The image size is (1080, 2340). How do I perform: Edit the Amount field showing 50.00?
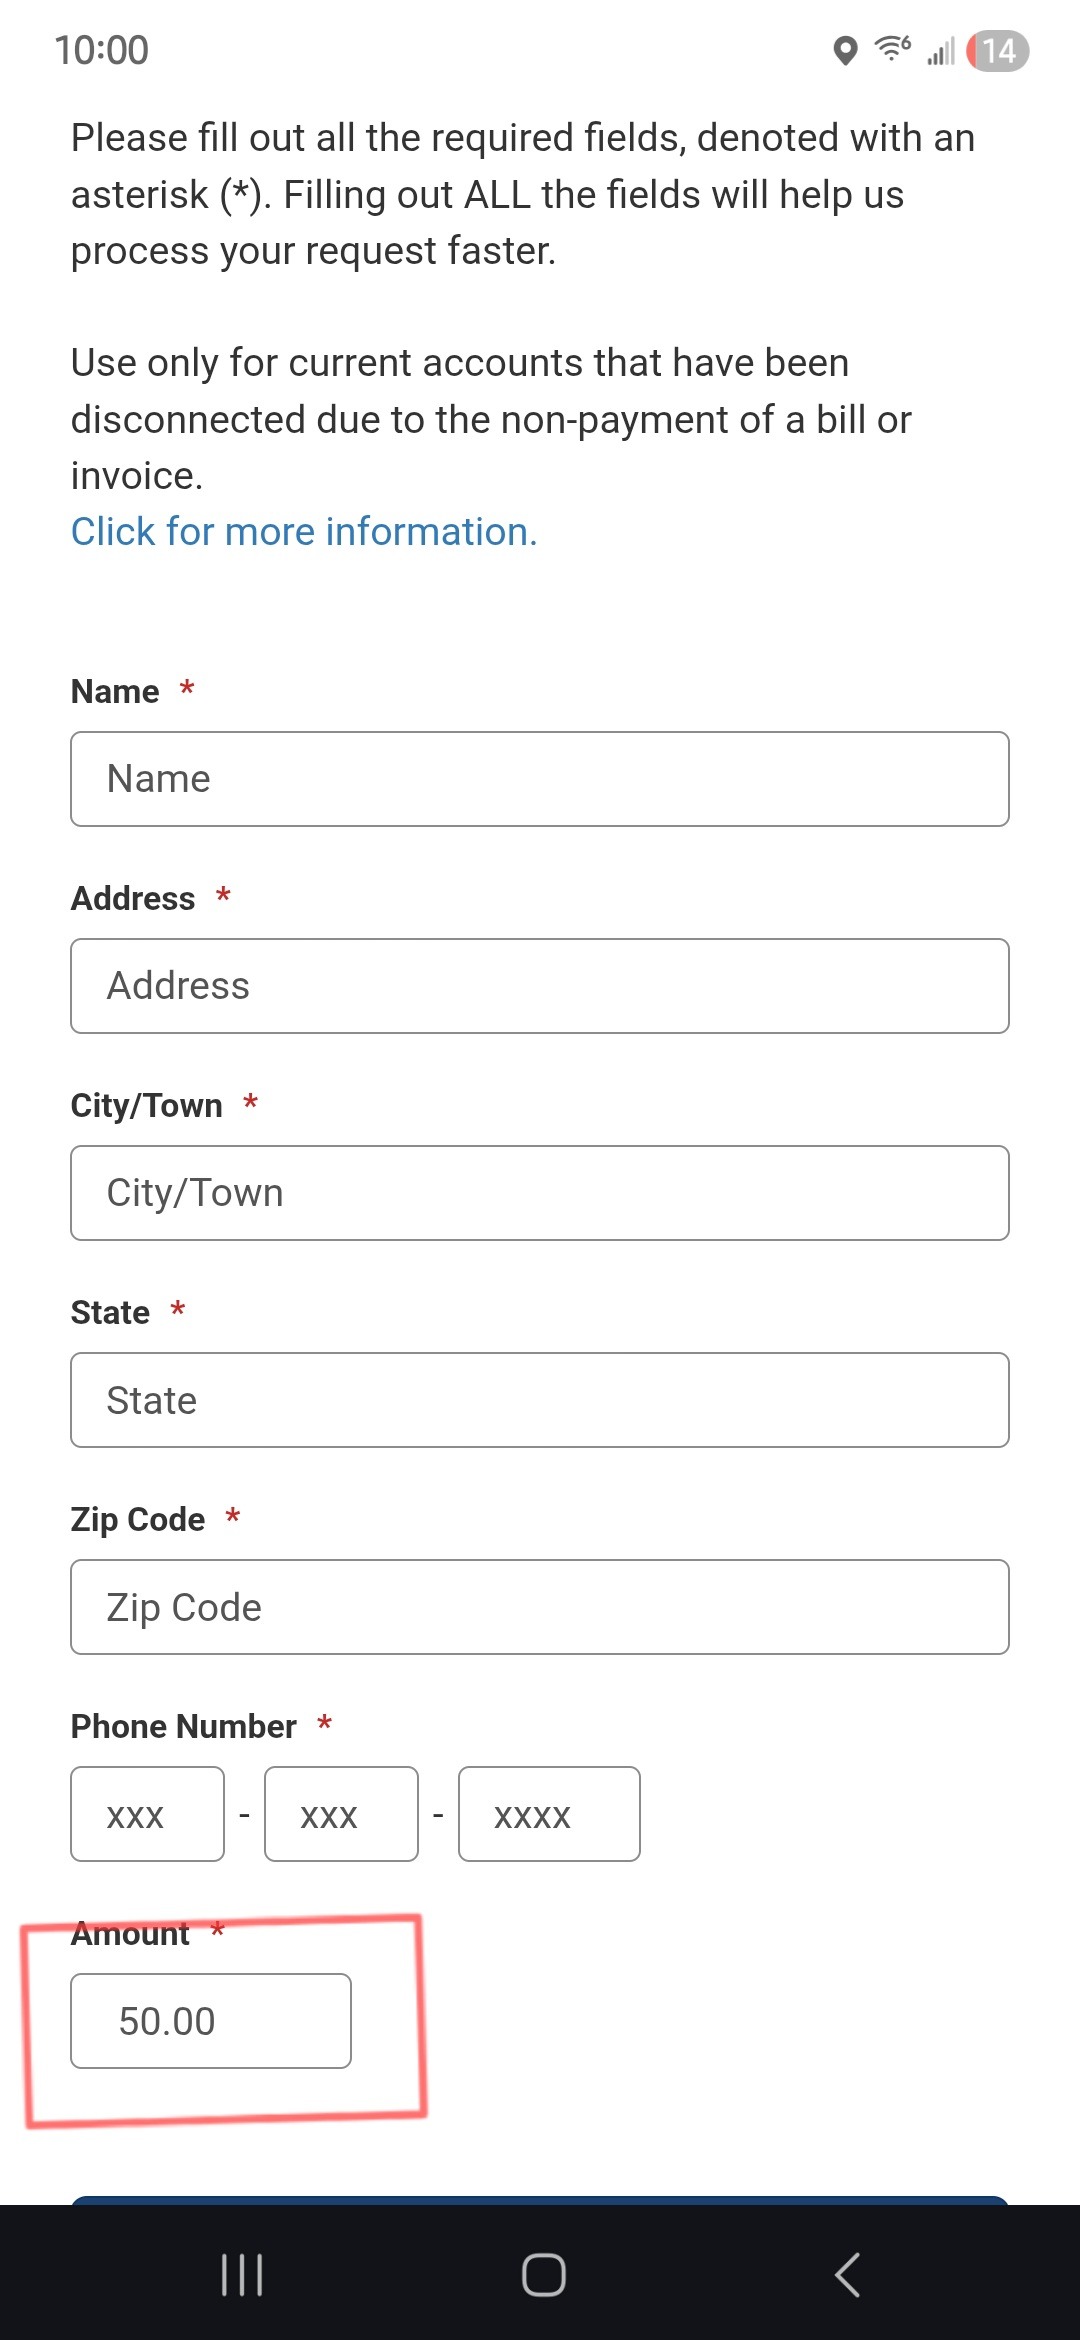point(211,2021)
